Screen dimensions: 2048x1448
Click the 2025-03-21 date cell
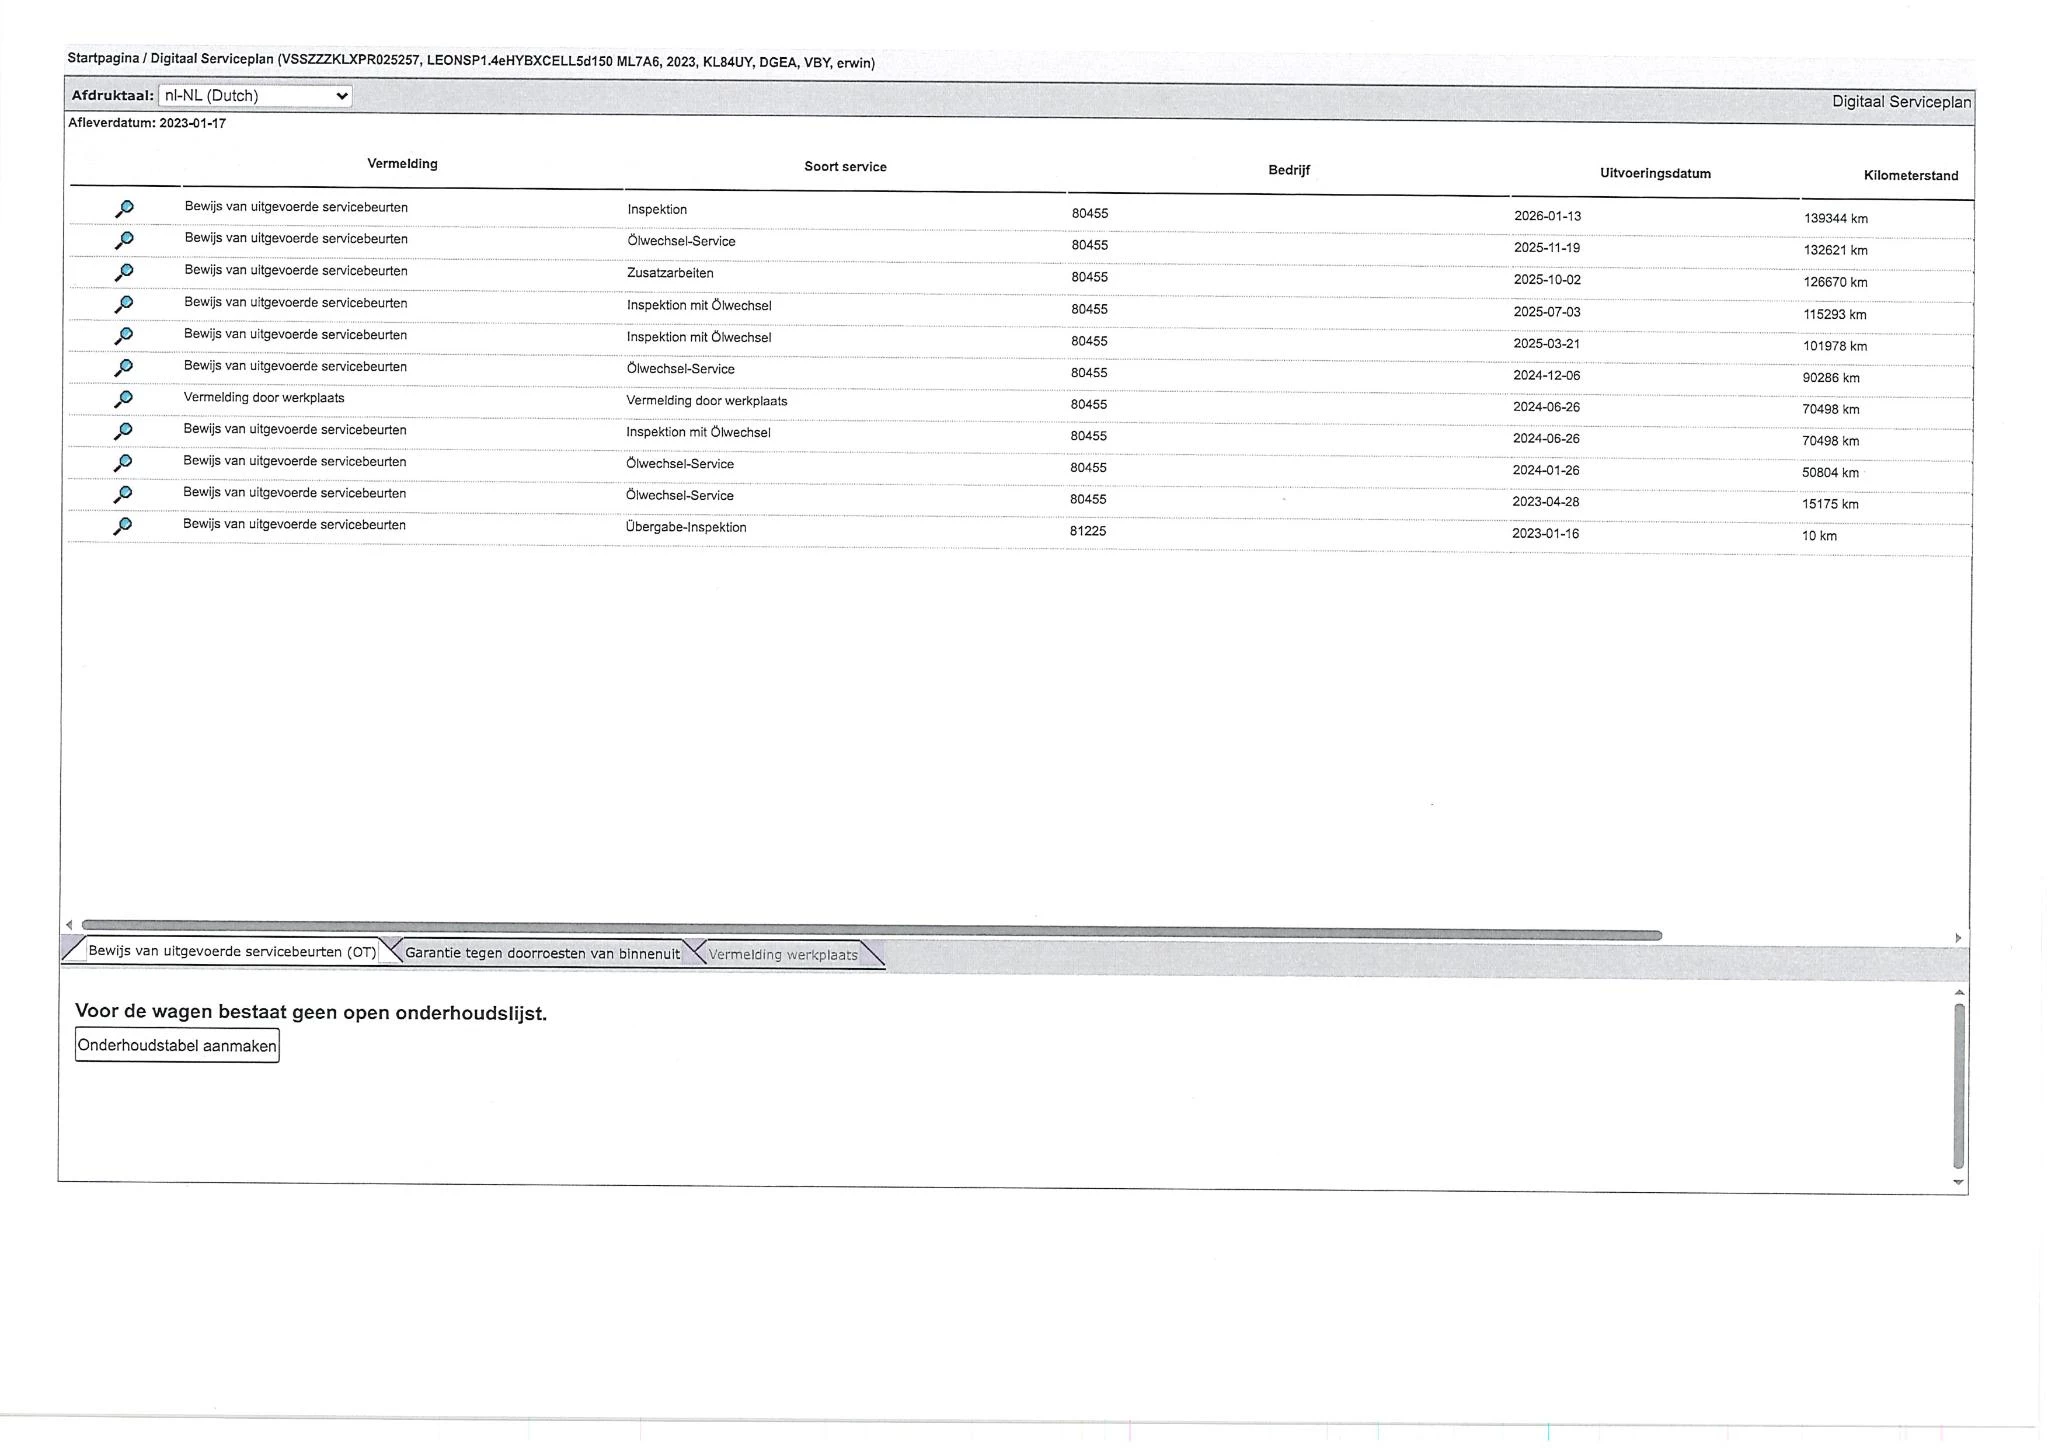point(1546,344)
